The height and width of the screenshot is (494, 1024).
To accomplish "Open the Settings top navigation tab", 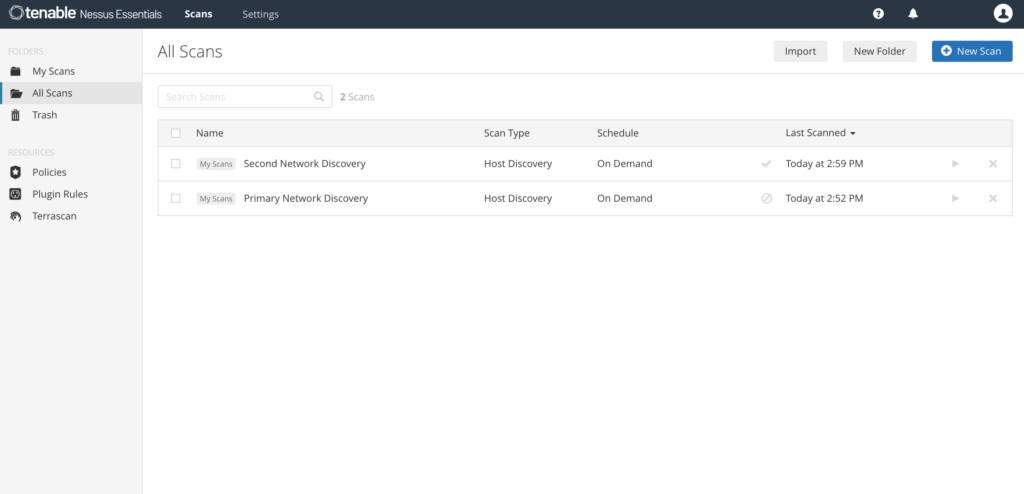I will [x=261, y=14].
